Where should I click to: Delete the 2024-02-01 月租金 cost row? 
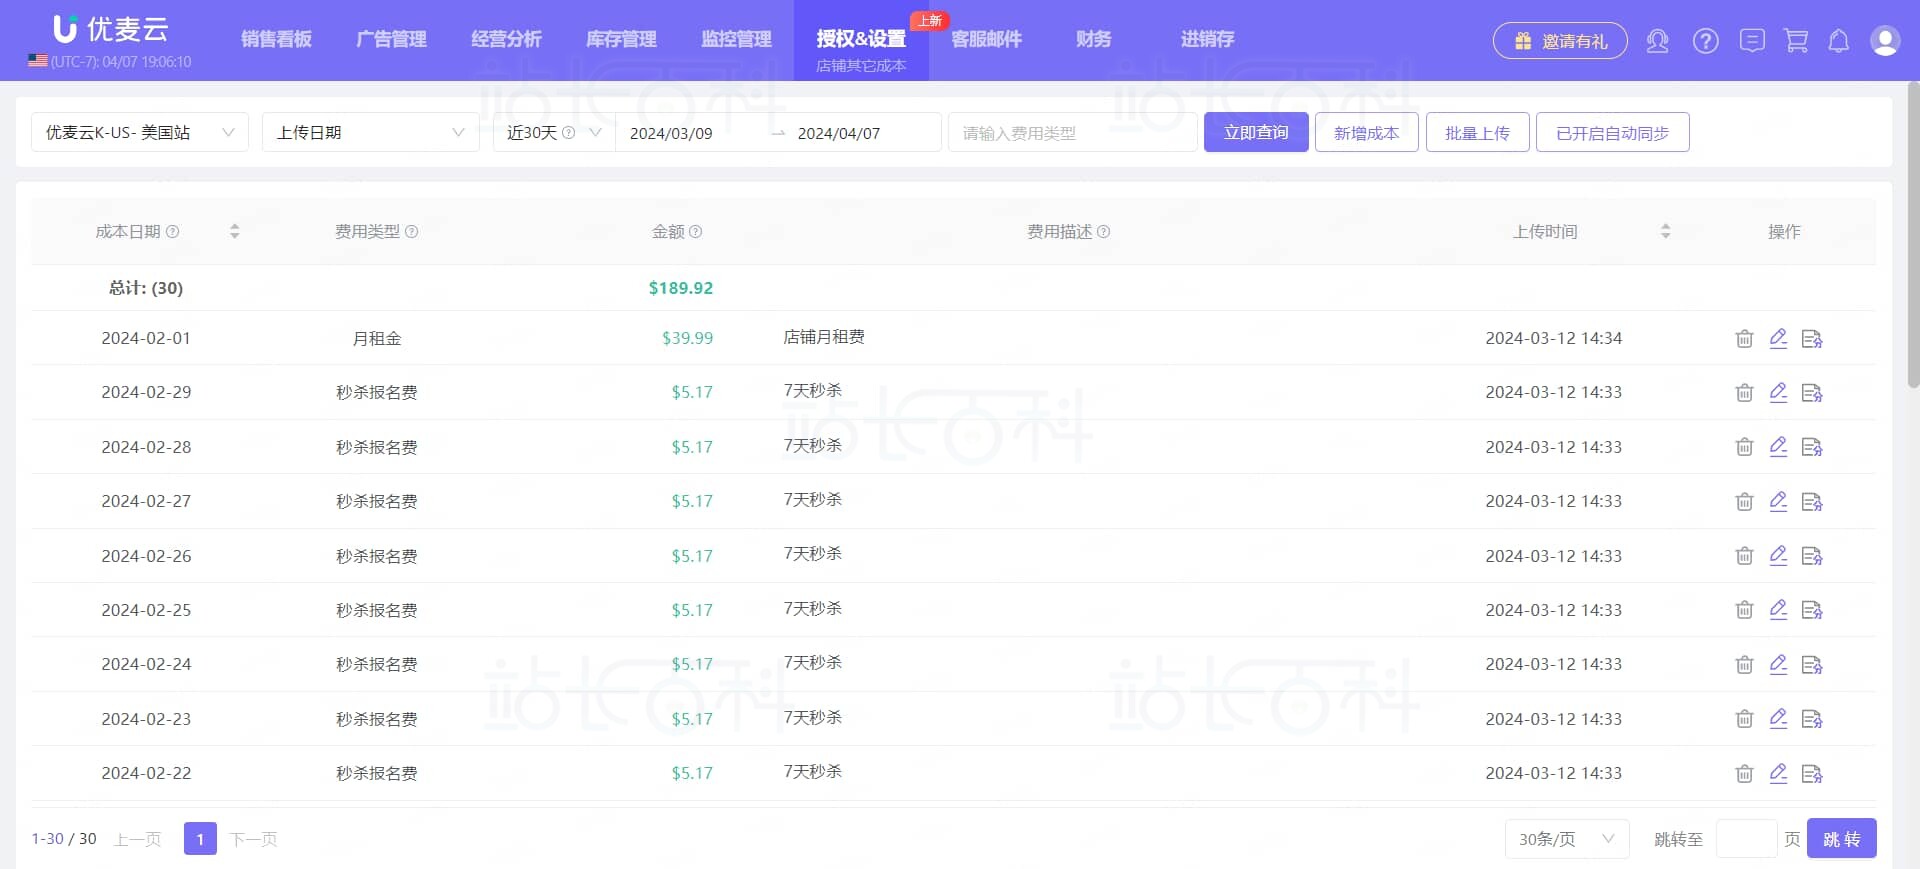(1744, 339)
